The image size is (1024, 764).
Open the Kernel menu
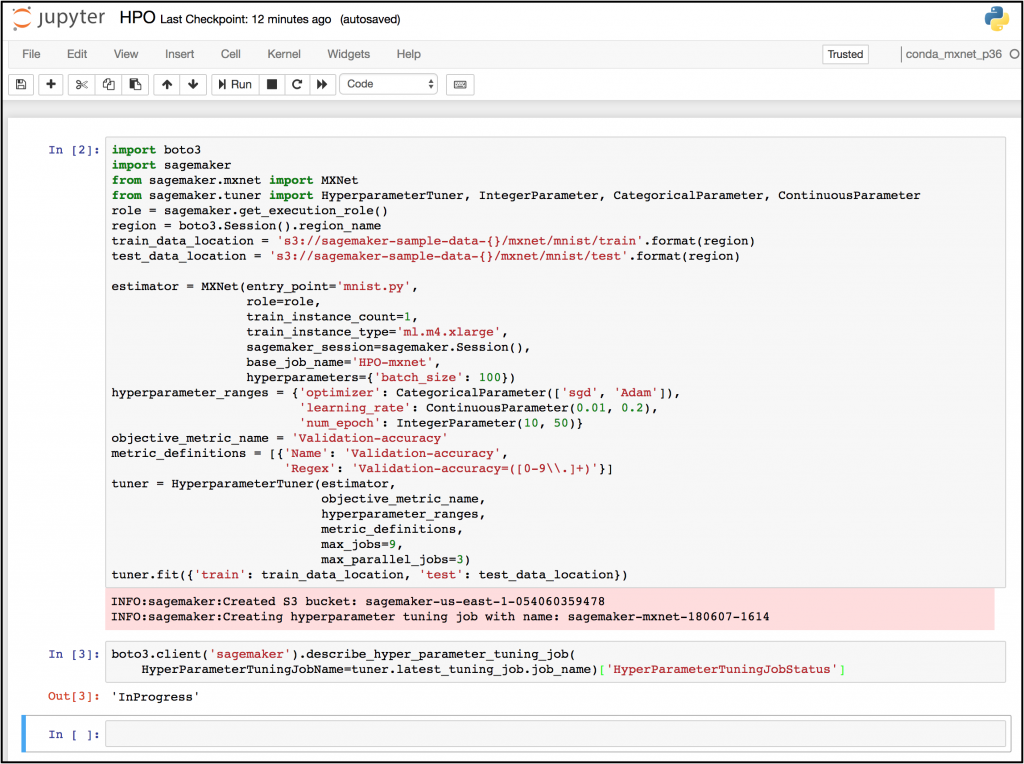pos(284,54)
